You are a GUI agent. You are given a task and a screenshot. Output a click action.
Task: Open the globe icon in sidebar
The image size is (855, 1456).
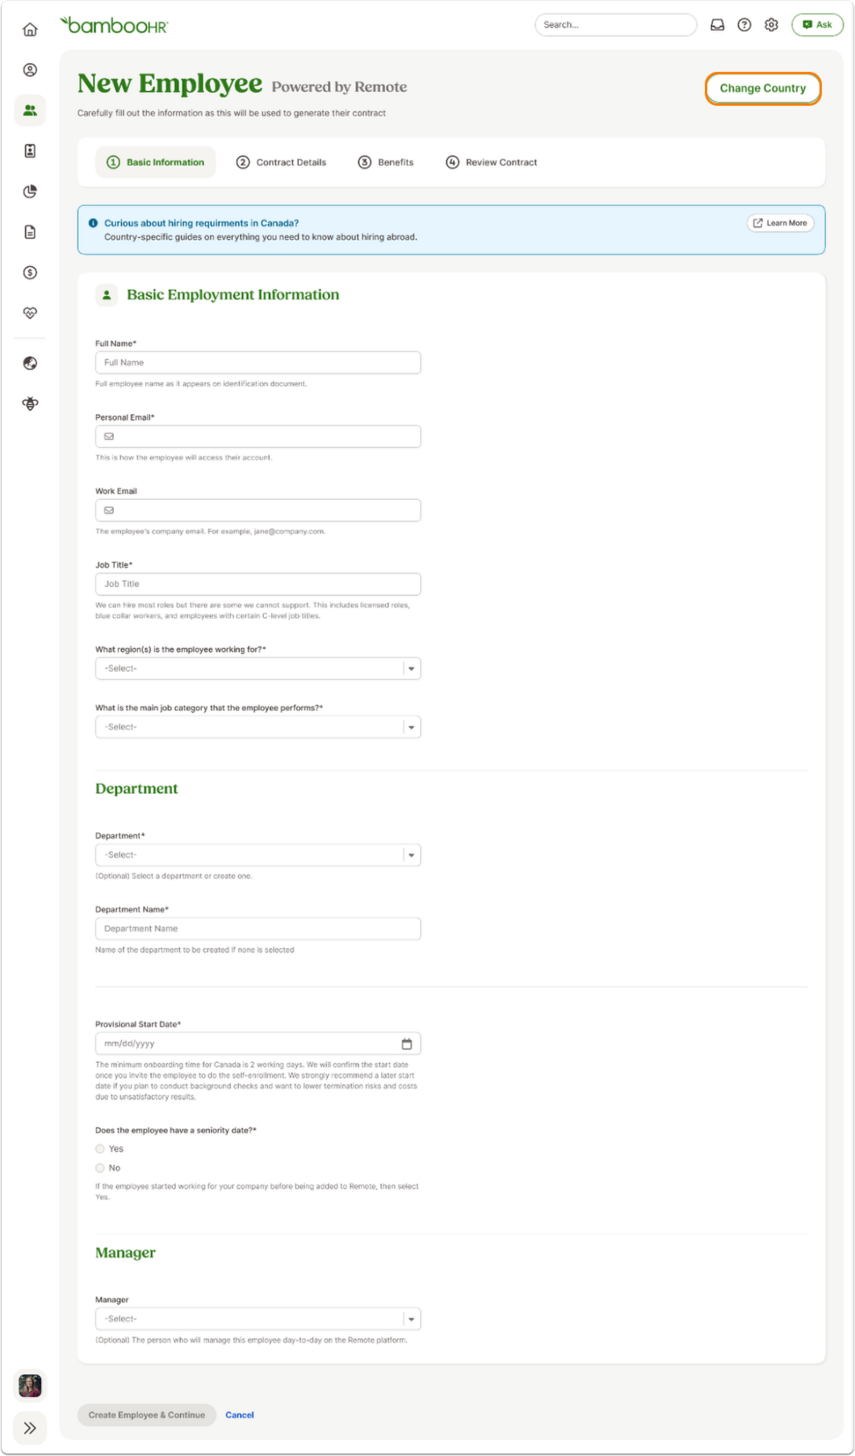coord(30,363)
